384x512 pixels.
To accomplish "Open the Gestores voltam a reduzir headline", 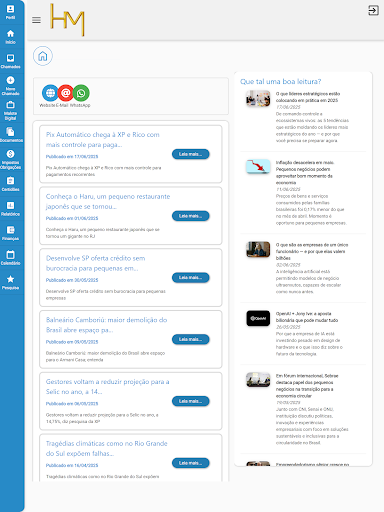I will pyautogui.click(x=107, y=387).
